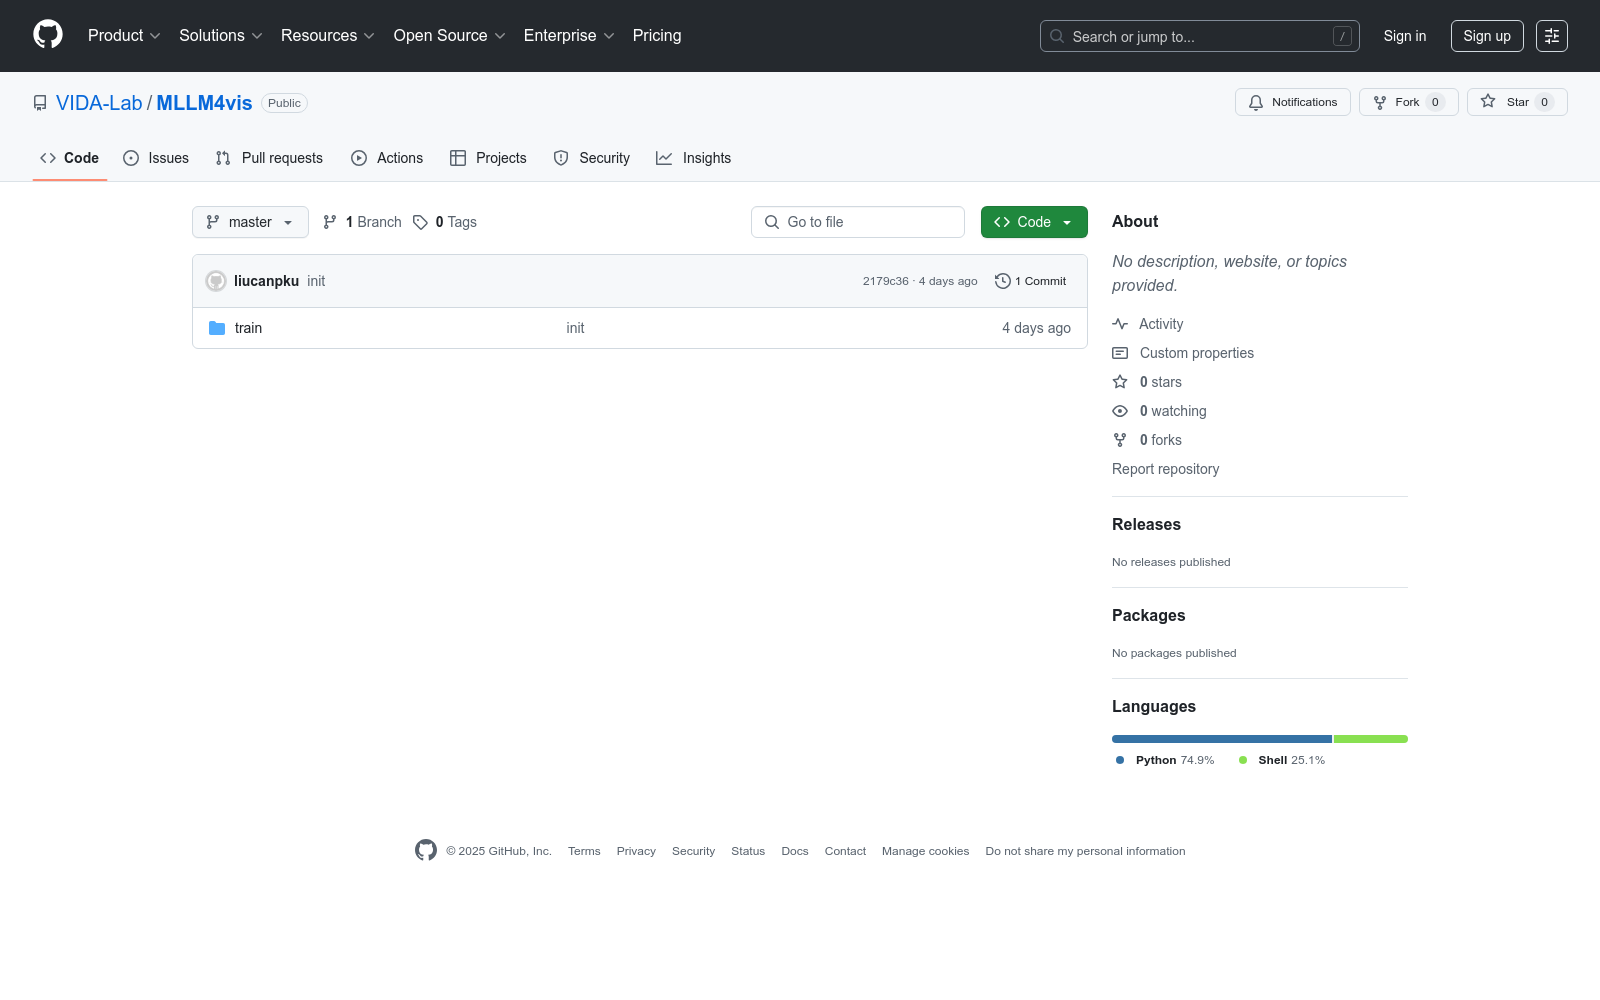Image resolution: width=1600 pixels, height=1000 pixels.
Task: Open the footer Terms link
Action: (x=584, y=851)
